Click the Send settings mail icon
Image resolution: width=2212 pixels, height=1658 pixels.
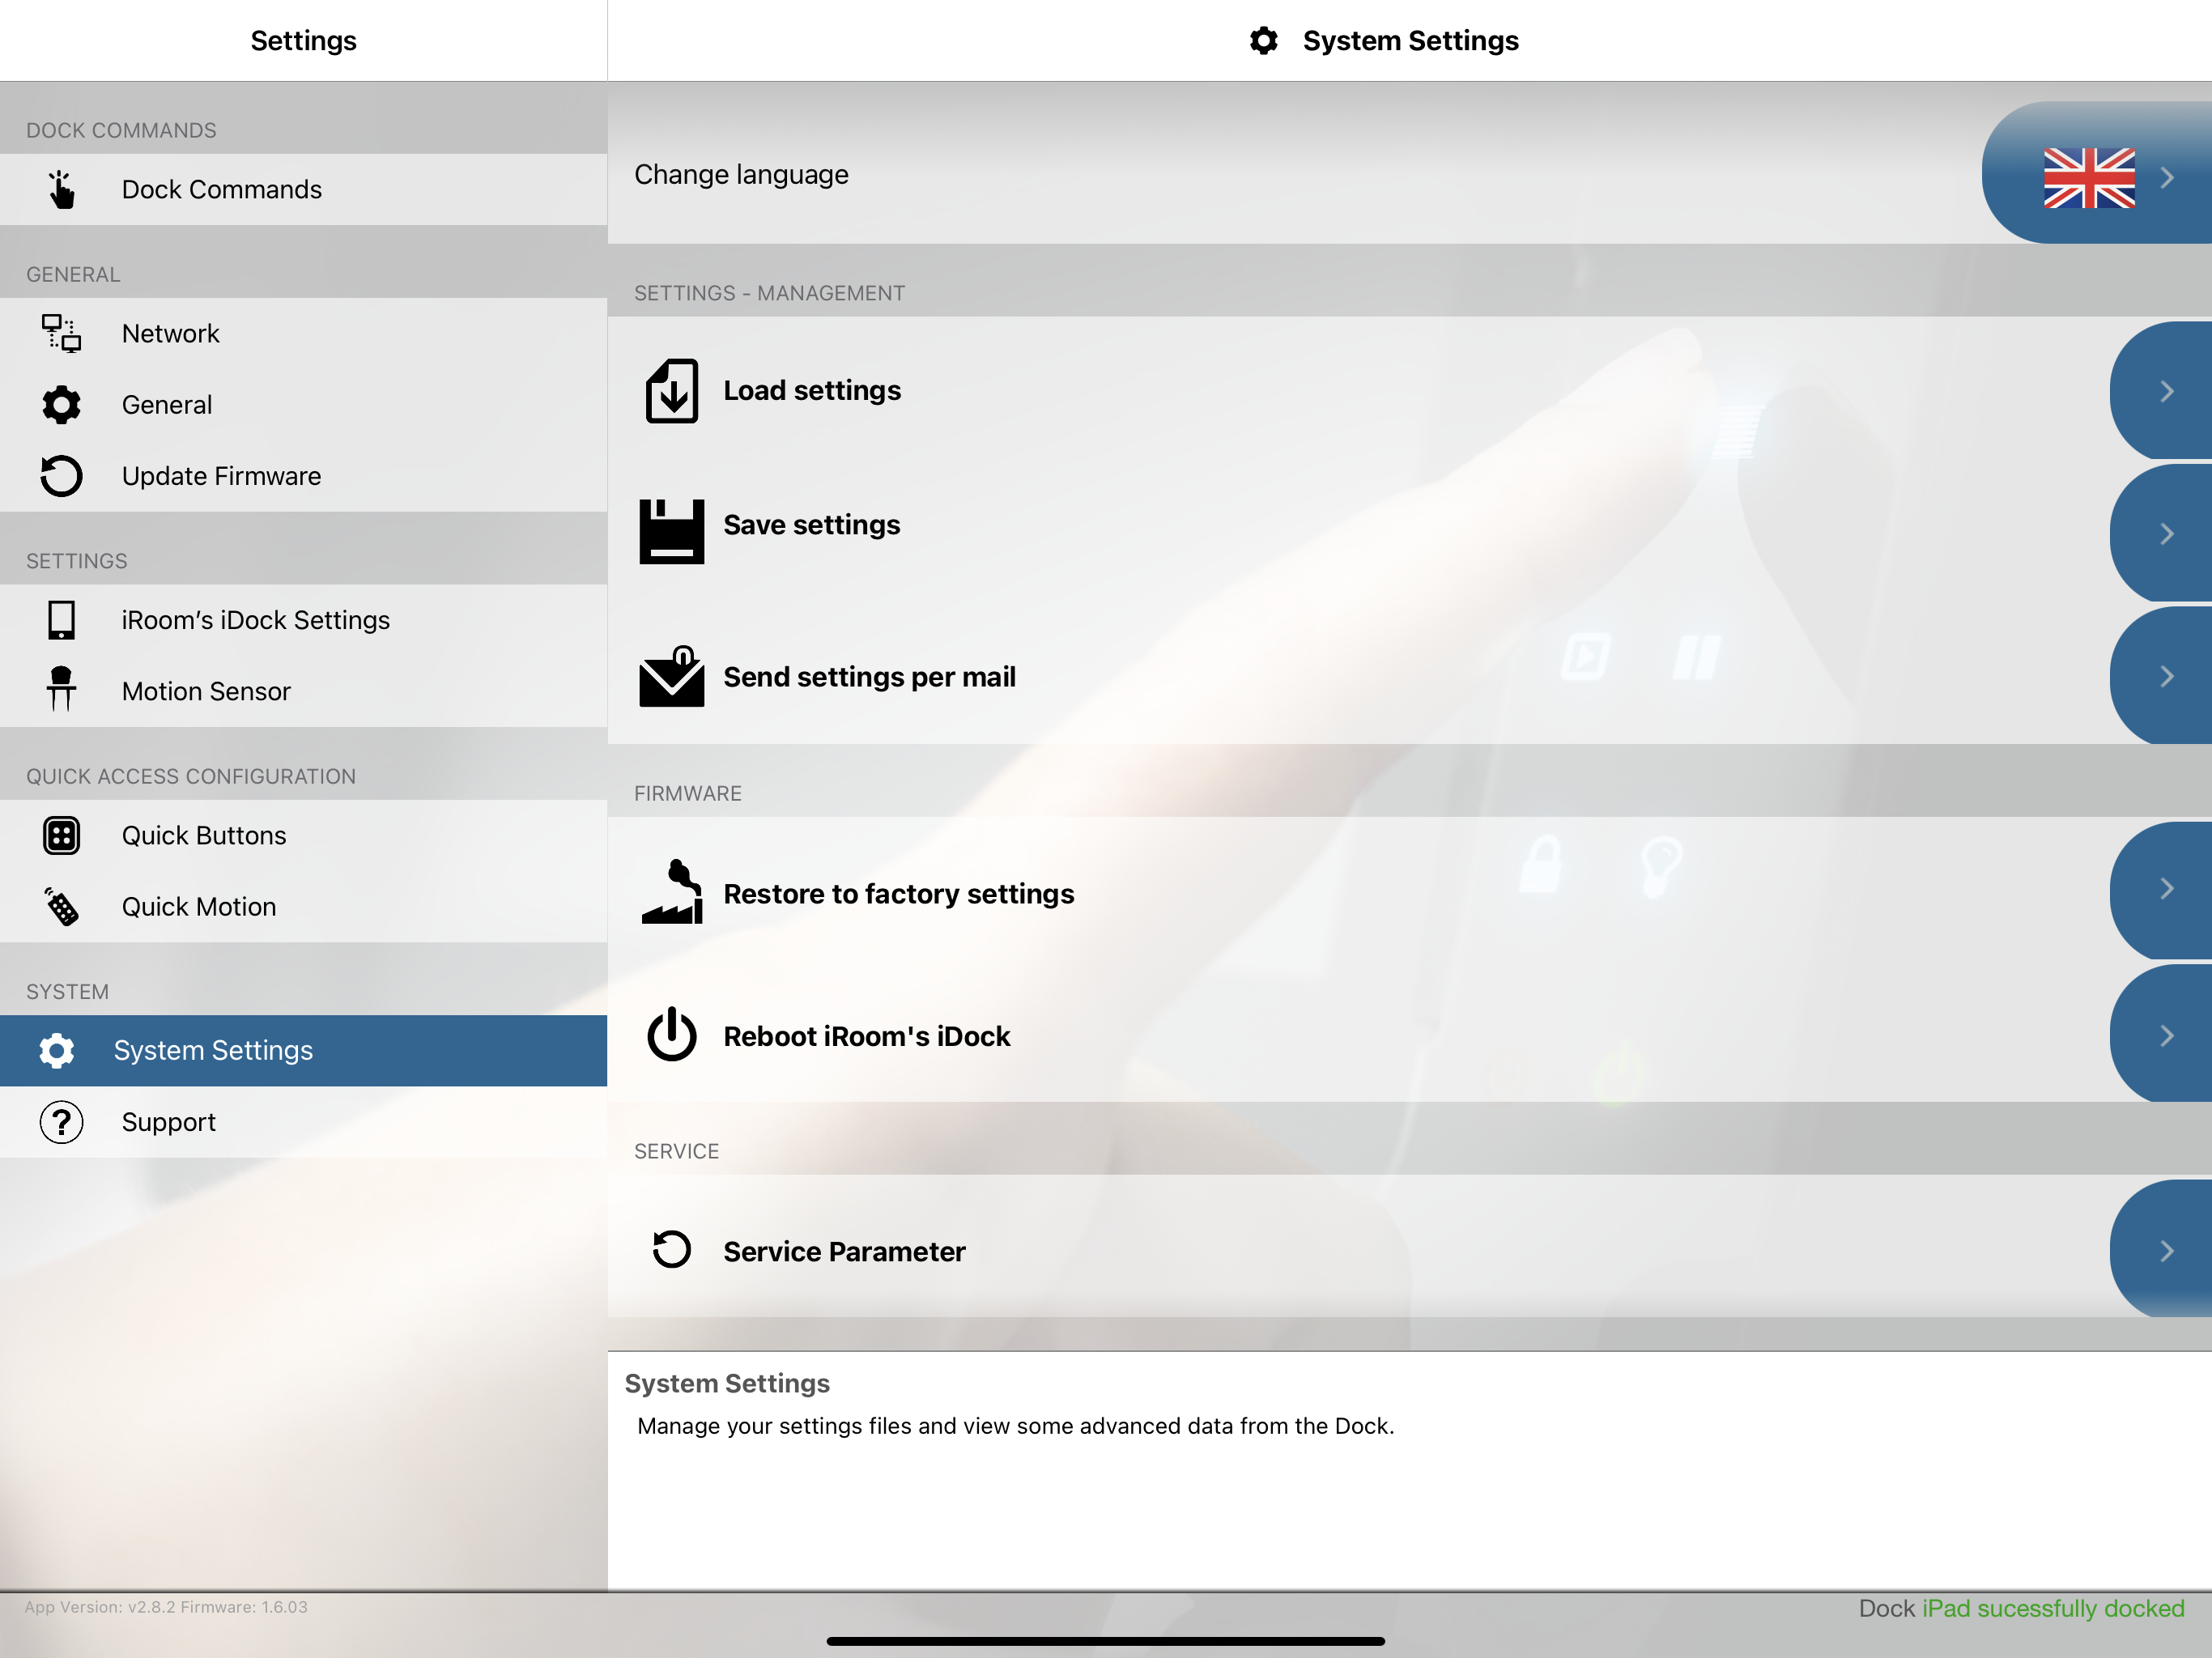pyautogui.click(x=671, y=677)
